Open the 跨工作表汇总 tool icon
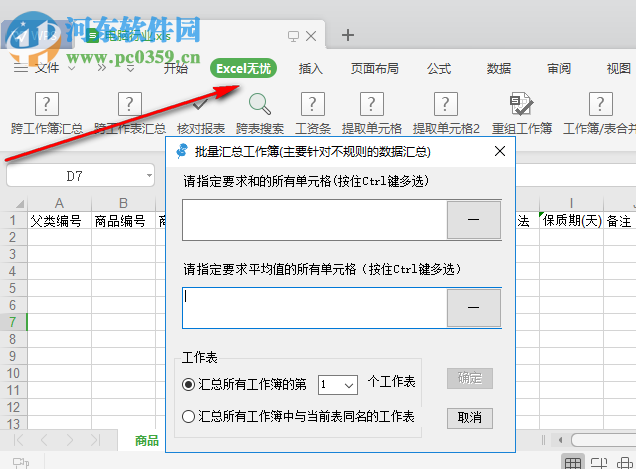636x469 pixels. click(x=129, y=104)
